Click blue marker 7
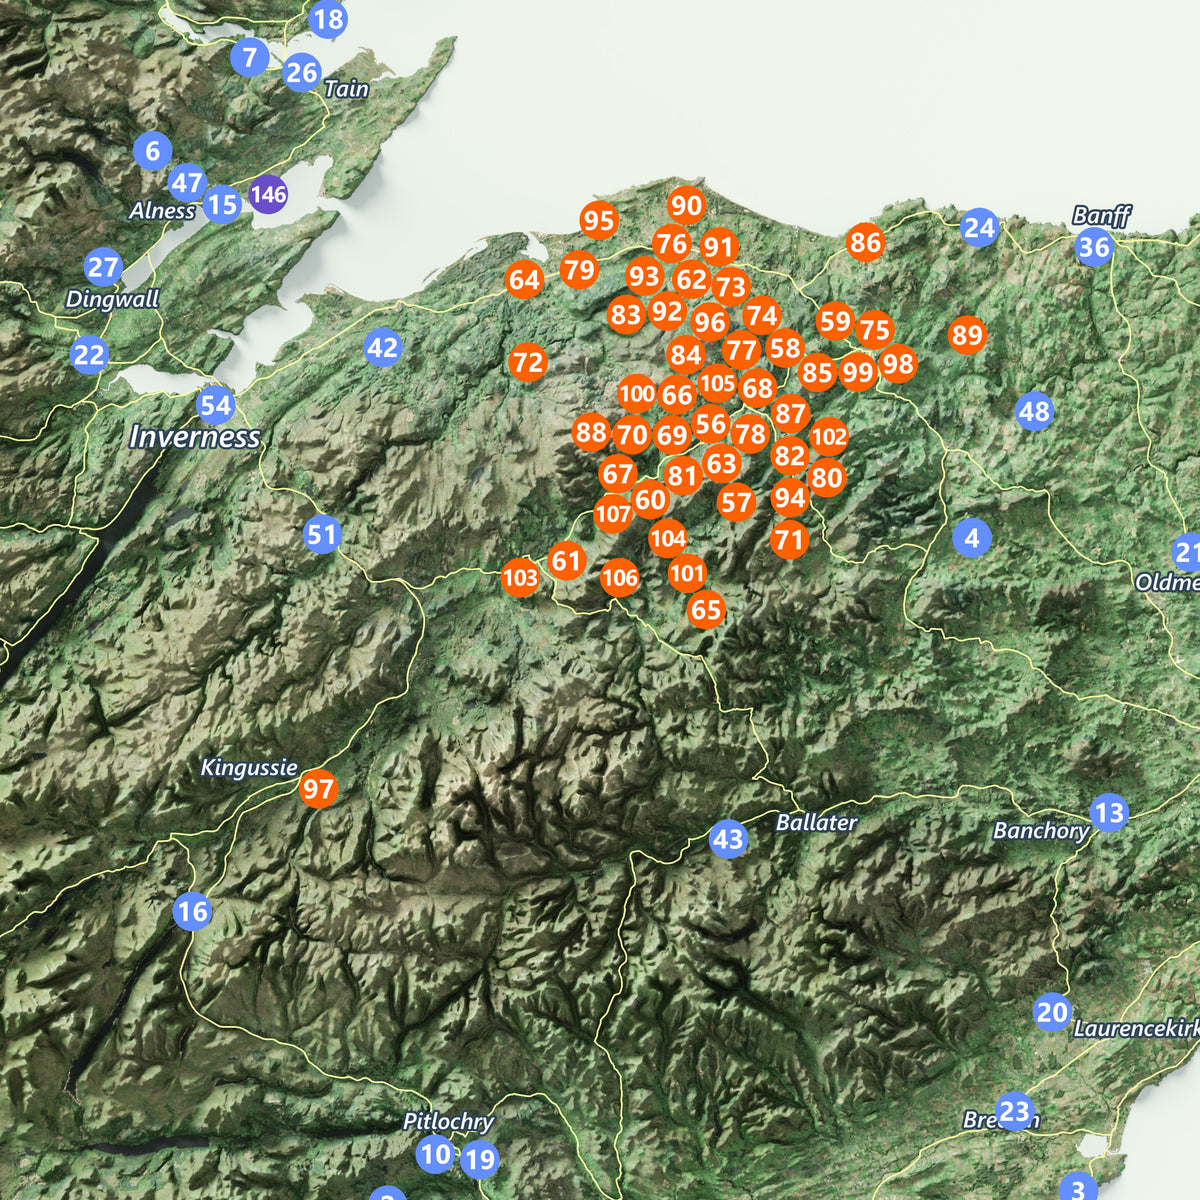This screenshot has height=1200, width=1200. point(249,57)
